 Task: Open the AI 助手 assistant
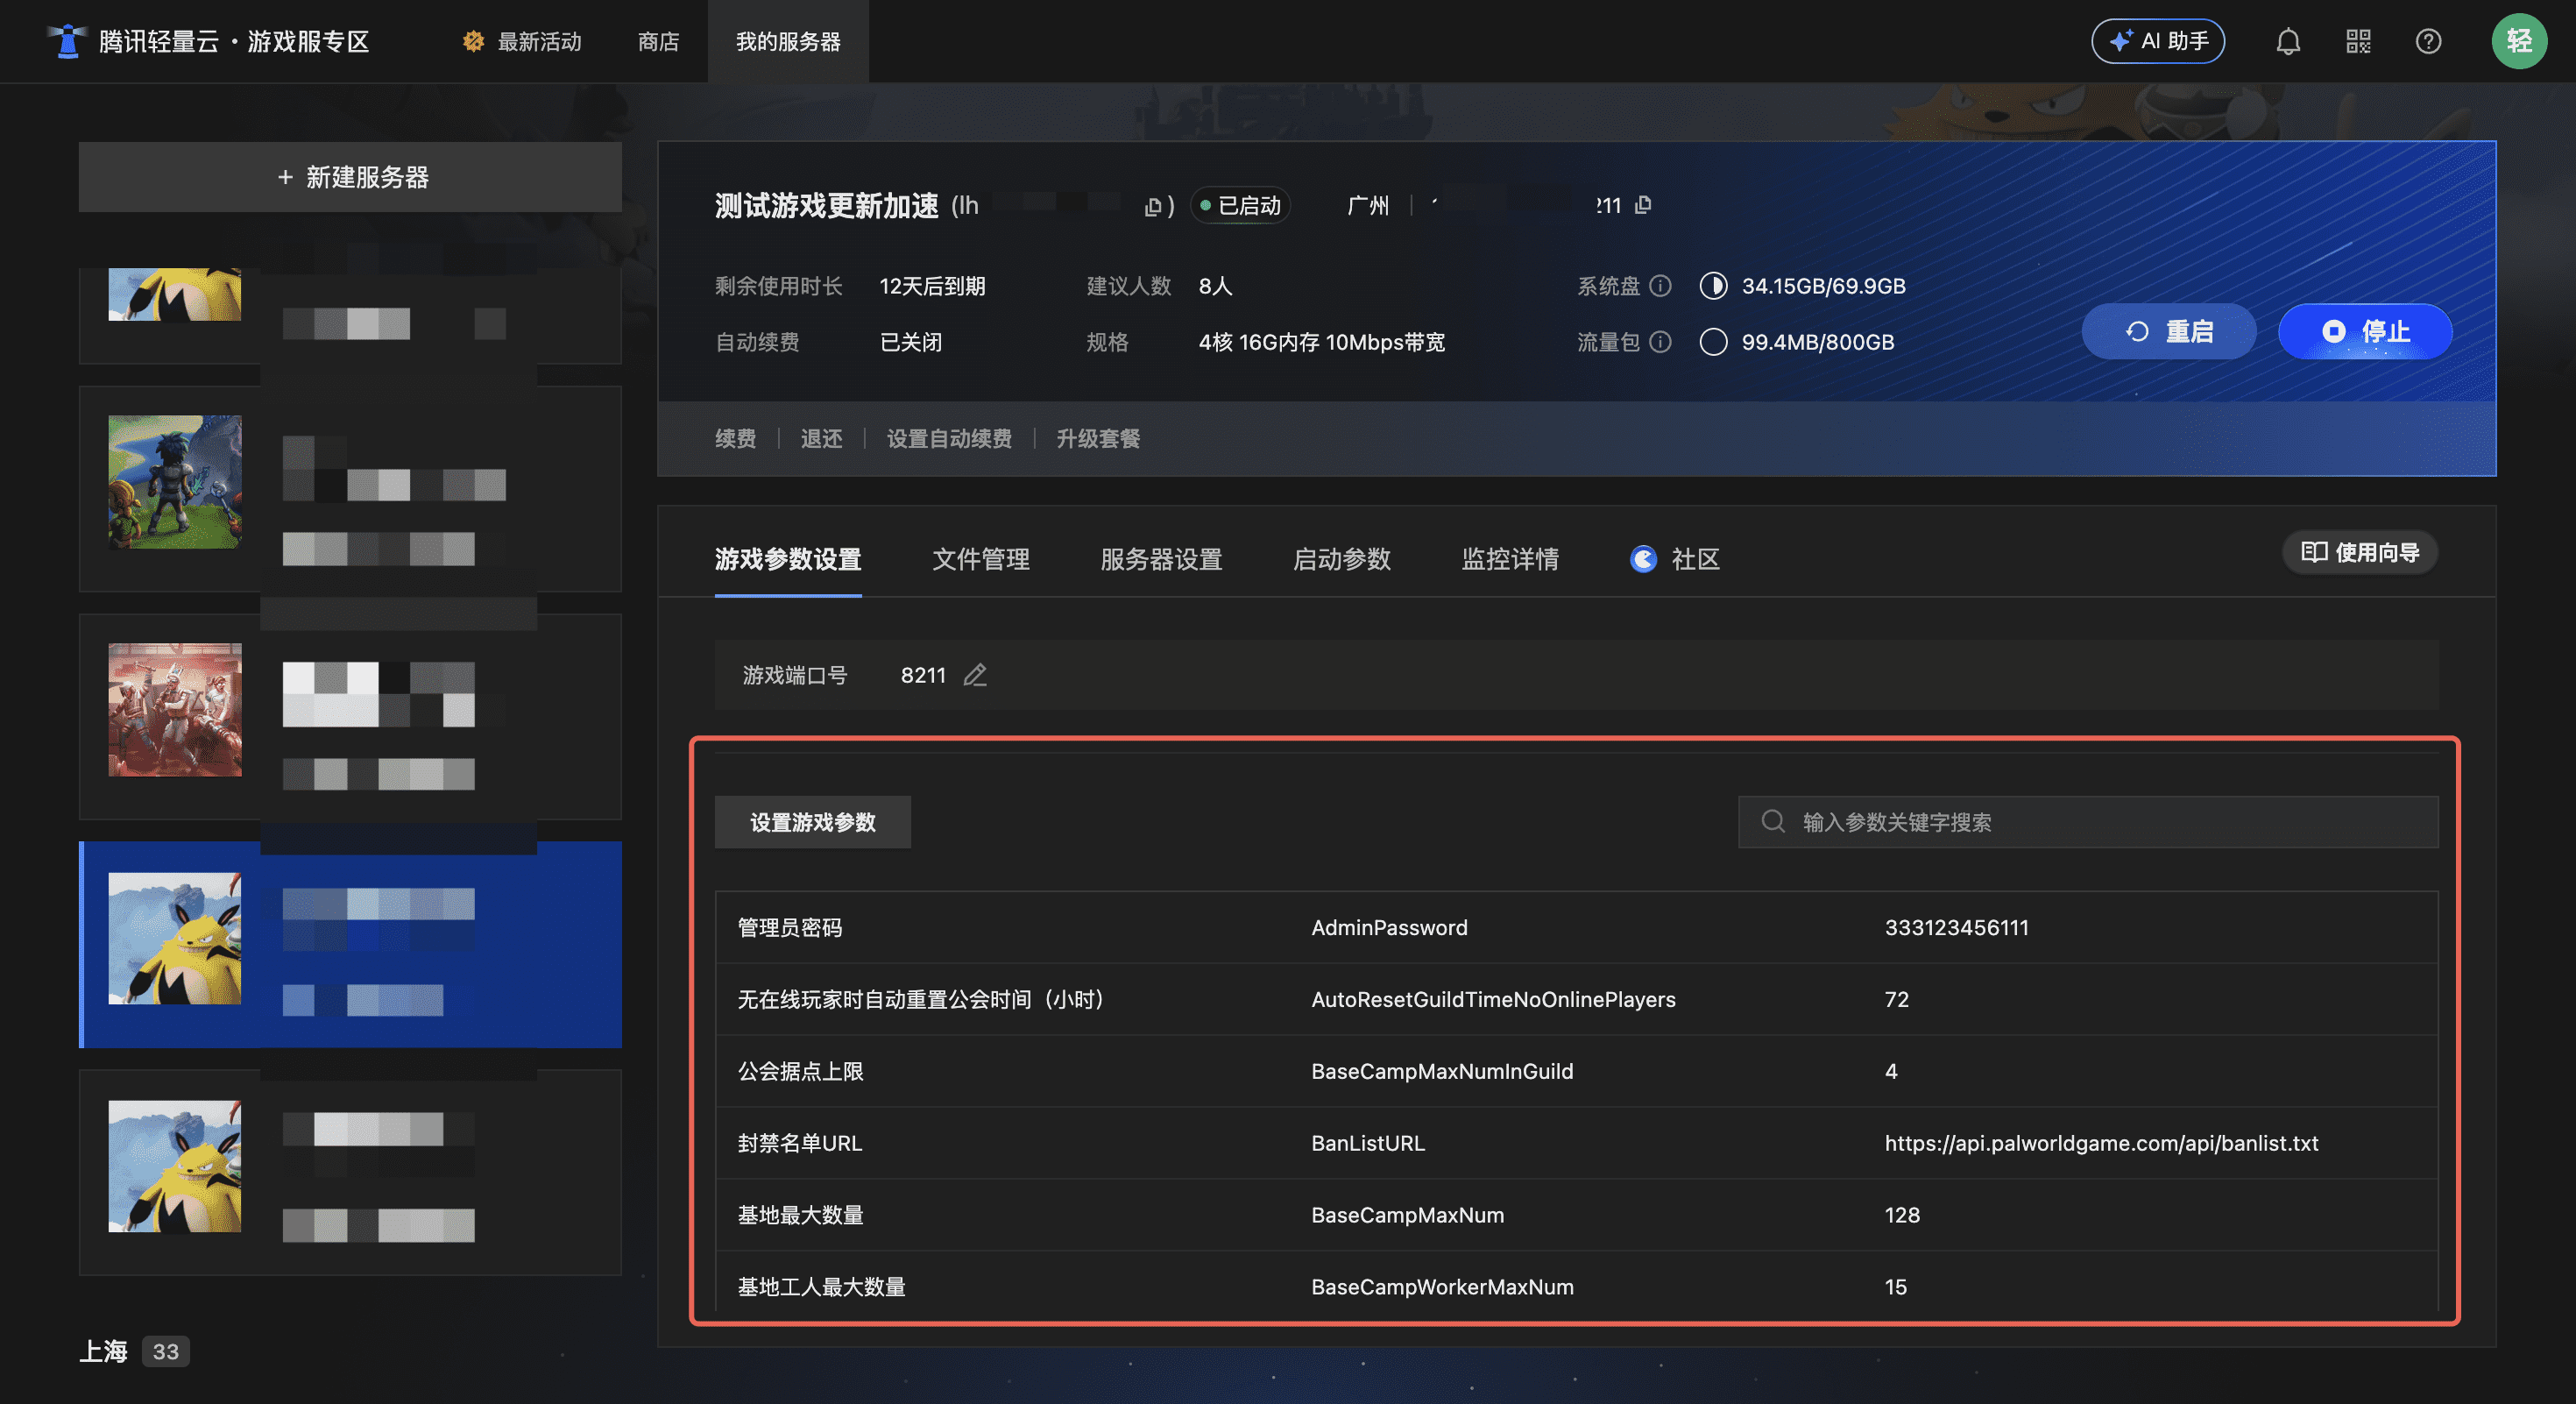click(2158, 41)
